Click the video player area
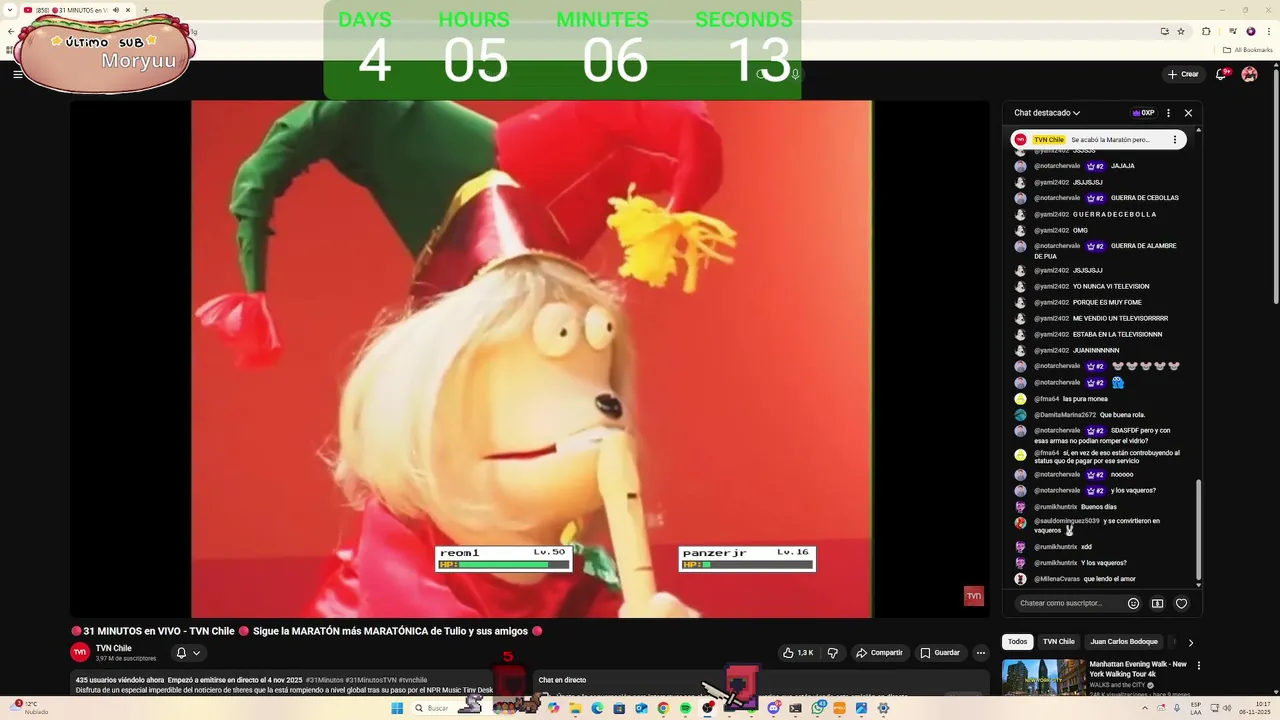Screen dimensions: 1280x720 [x=531, y=359]
